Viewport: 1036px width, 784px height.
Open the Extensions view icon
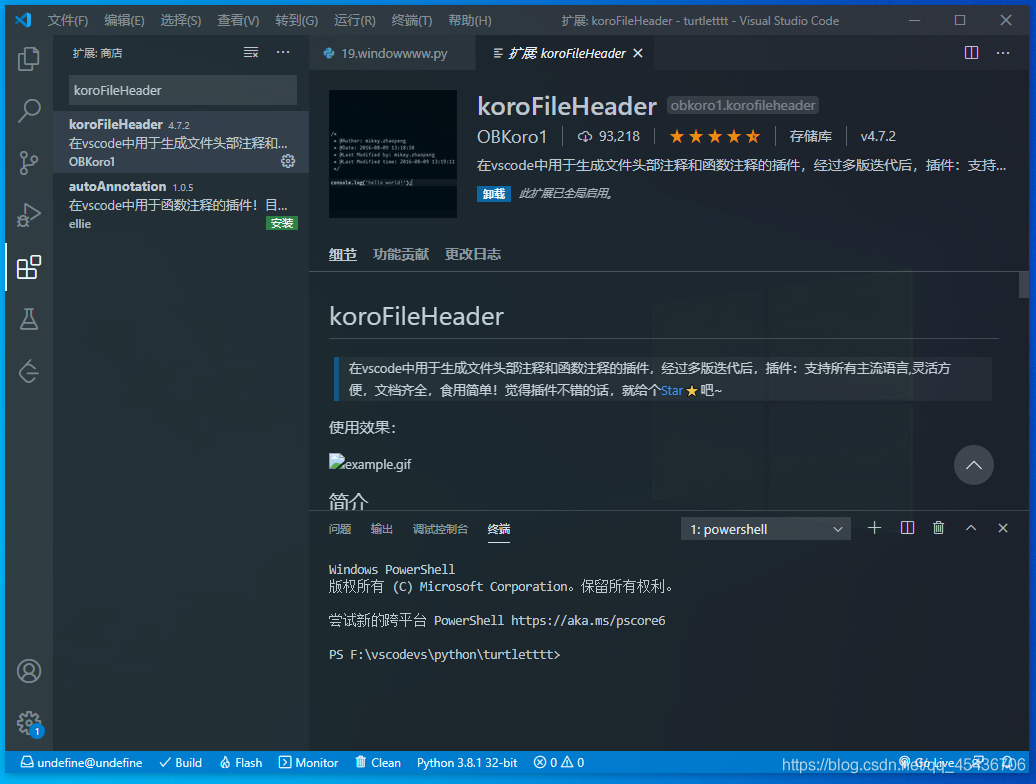coord(28,267)
